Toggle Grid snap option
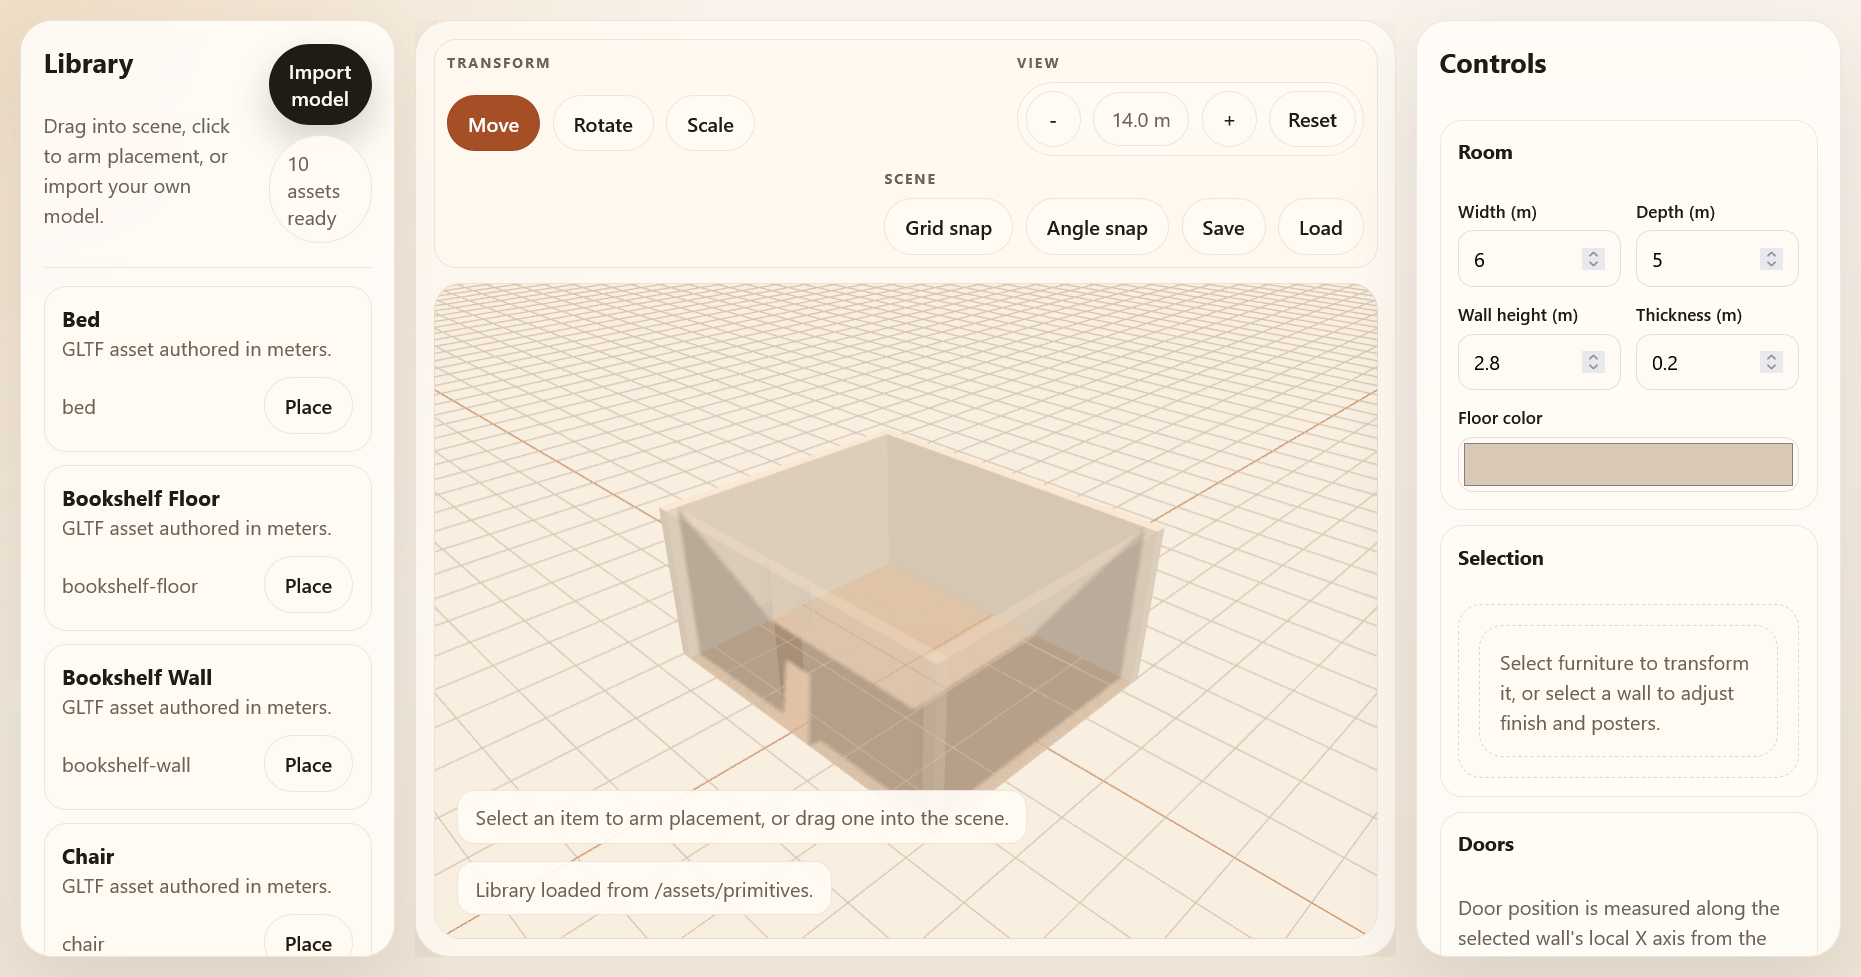1861x977 pixels. 948,228
